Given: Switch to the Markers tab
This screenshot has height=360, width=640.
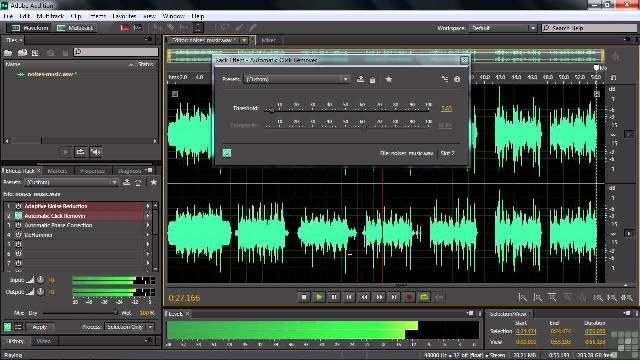Looking at the screenshot, I should click(x=57, y=171).
